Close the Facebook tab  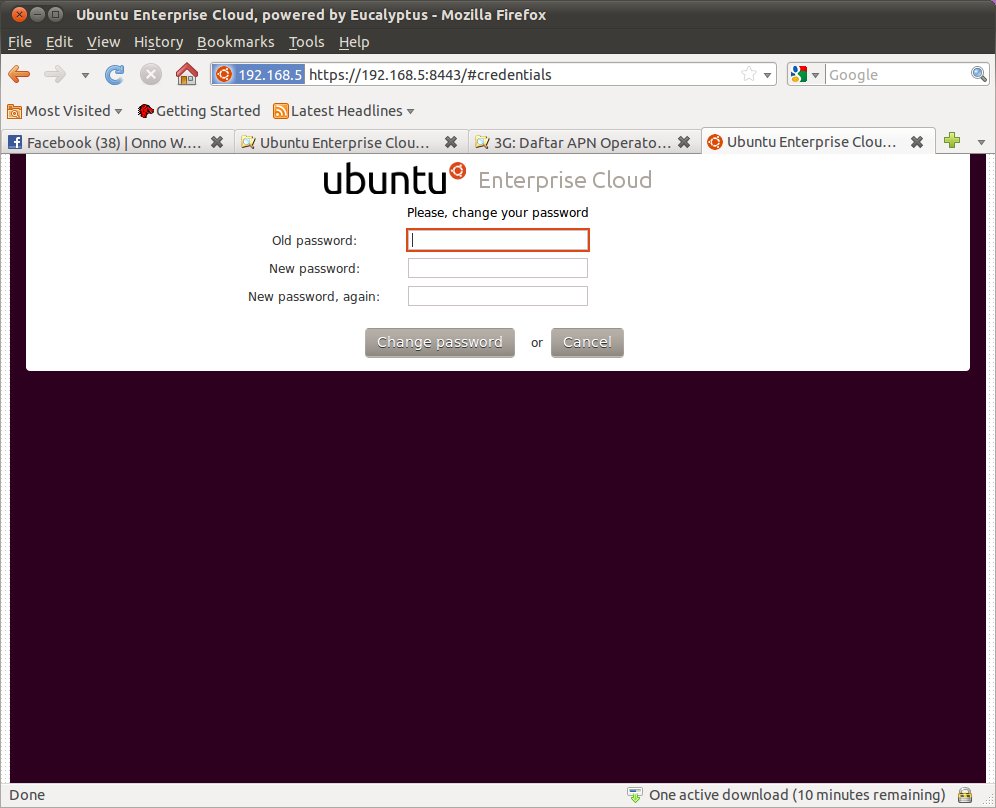[220, 142]
